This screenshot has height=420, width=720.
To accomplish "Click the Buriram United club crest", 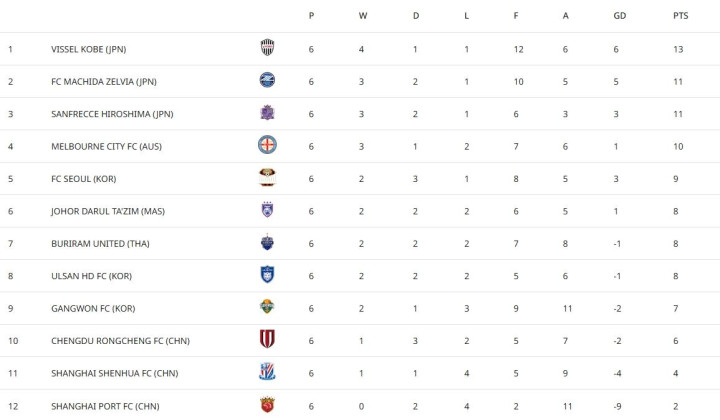I will (x=267, y=243).
